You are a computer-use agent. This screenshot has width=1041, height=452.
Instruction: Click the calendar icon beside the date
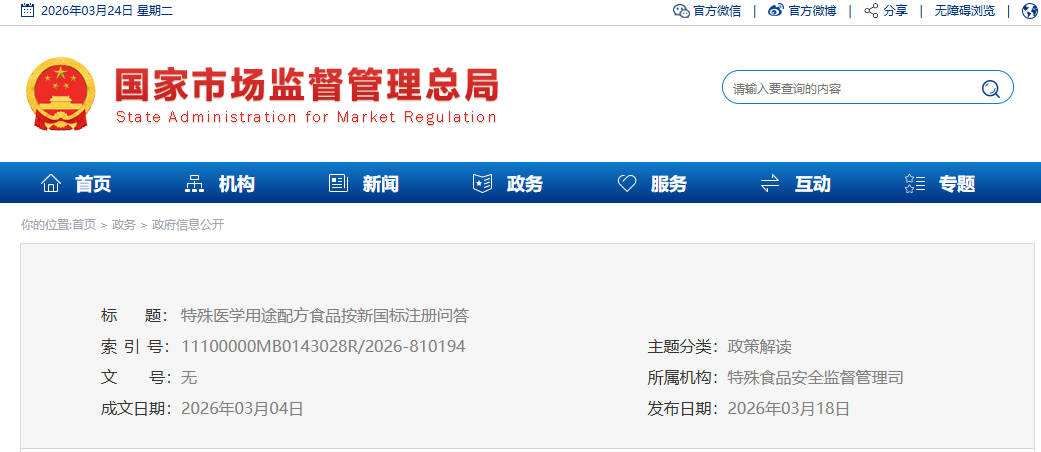tap(28, 11)
